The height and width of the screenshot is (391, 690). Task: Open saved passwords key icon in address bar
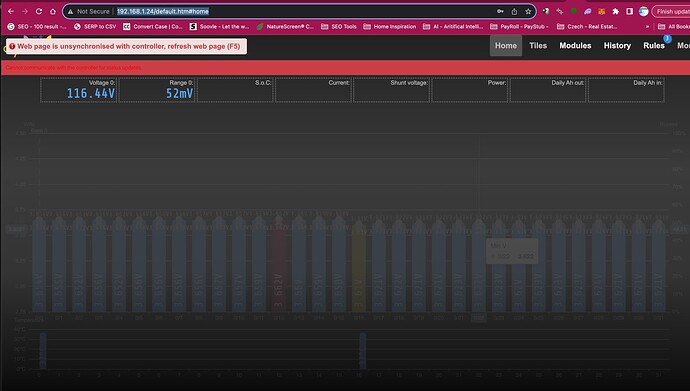500,11
